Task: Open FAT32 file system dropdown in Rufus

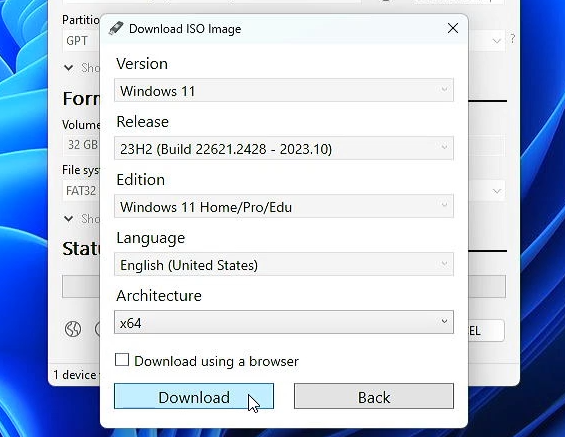Action: coord(81,190)
